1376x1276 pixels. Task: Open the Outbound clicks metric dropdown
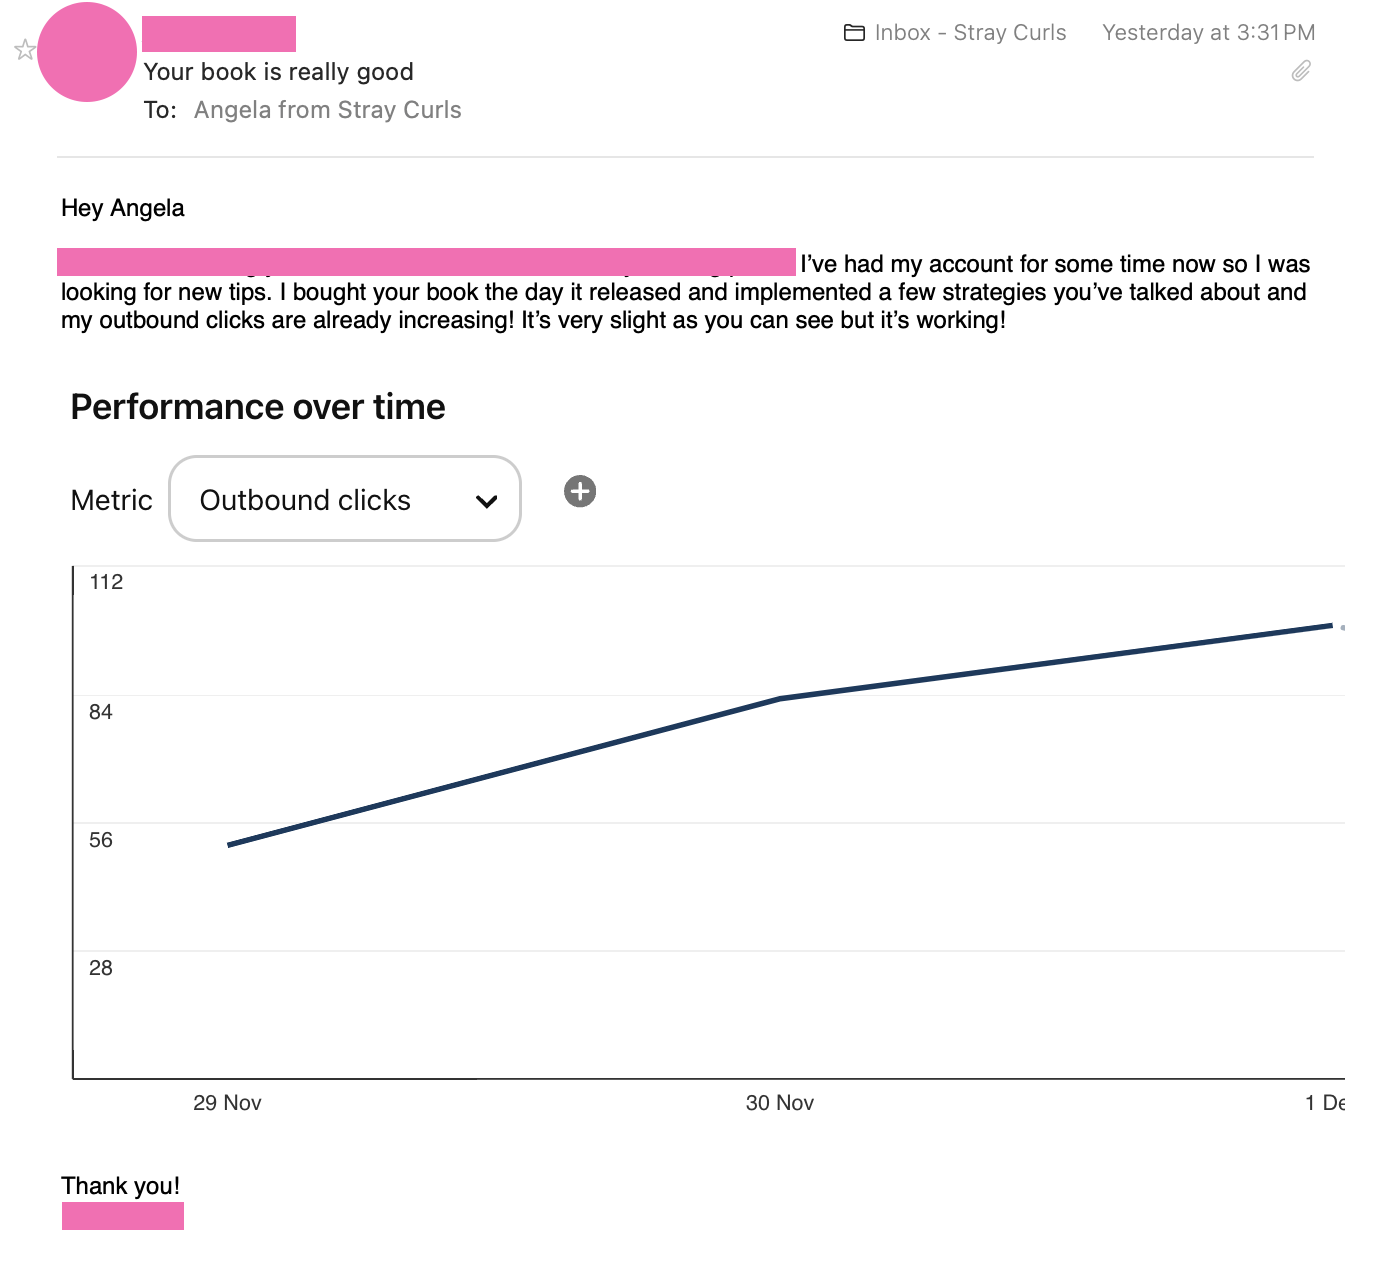click(x=344, y=499)
